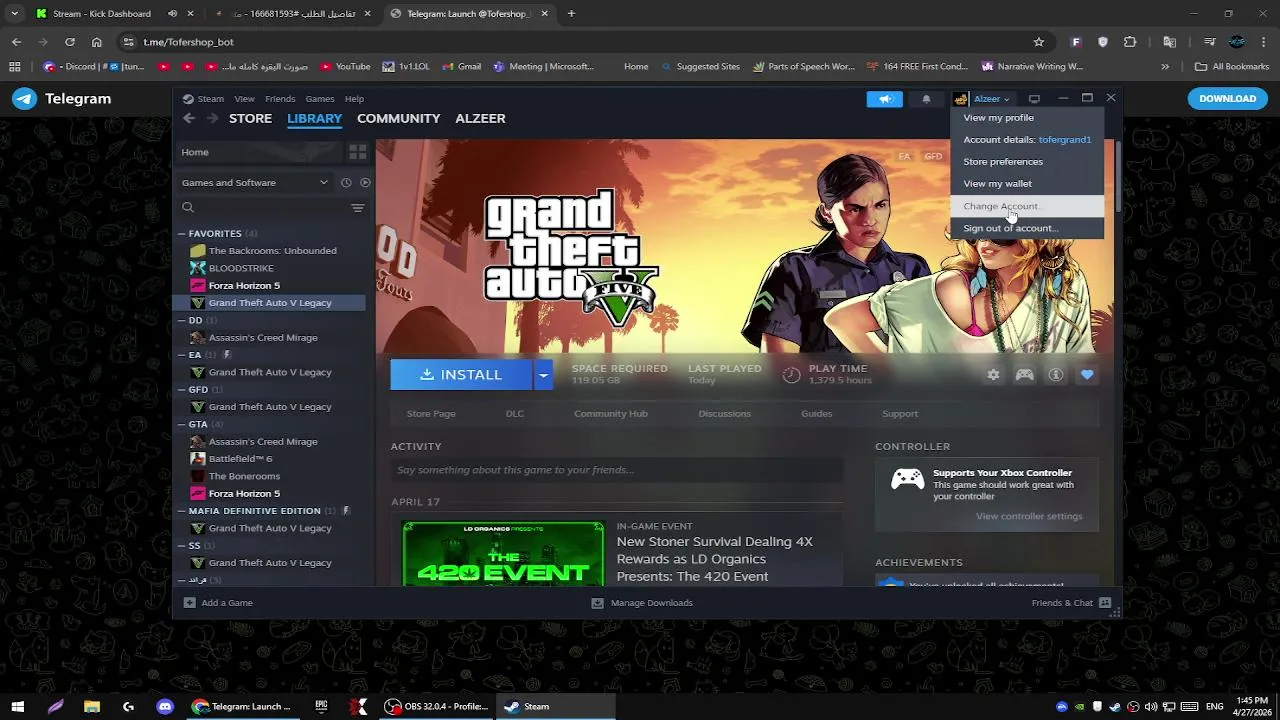Image resolution: width=1280 pixels, height=720 pixels.
Task: Sort library by recent activity clock icon
Action: click(x=346, y=183)
